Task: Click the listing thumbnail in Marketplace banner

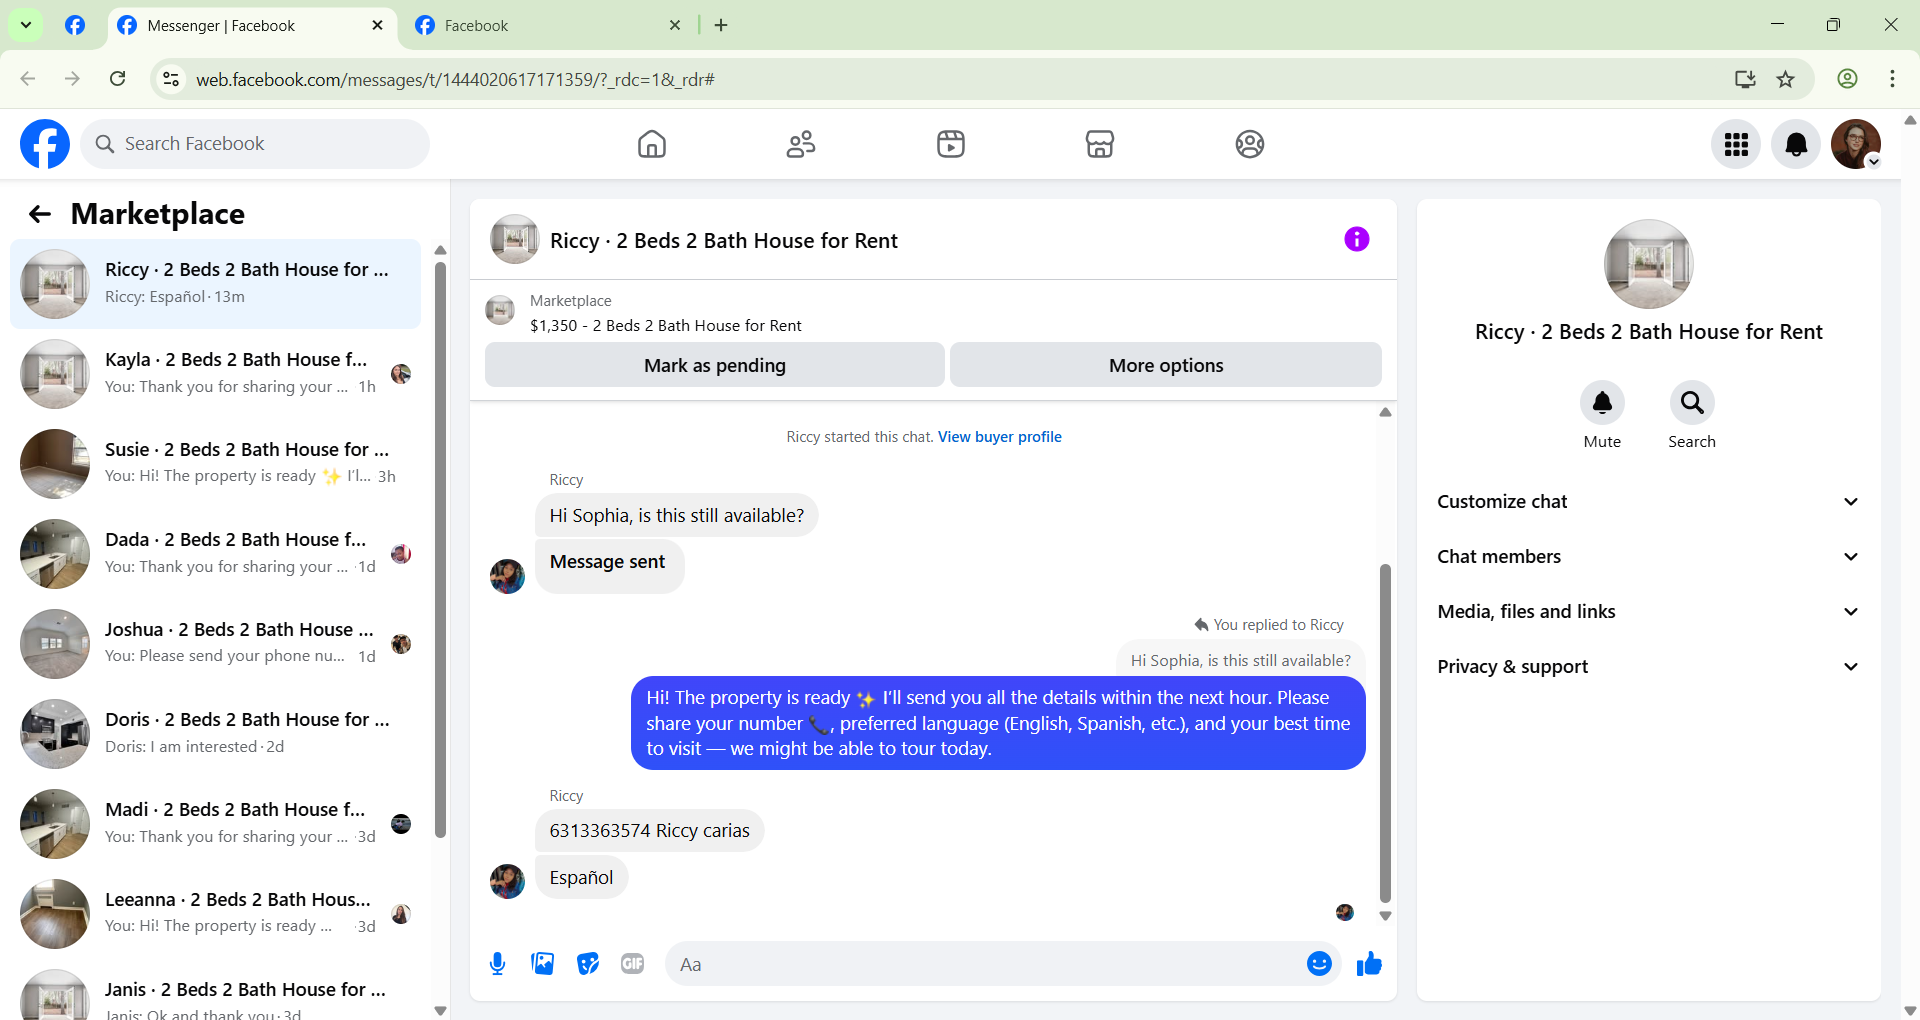Action: (x=500, y=310)
